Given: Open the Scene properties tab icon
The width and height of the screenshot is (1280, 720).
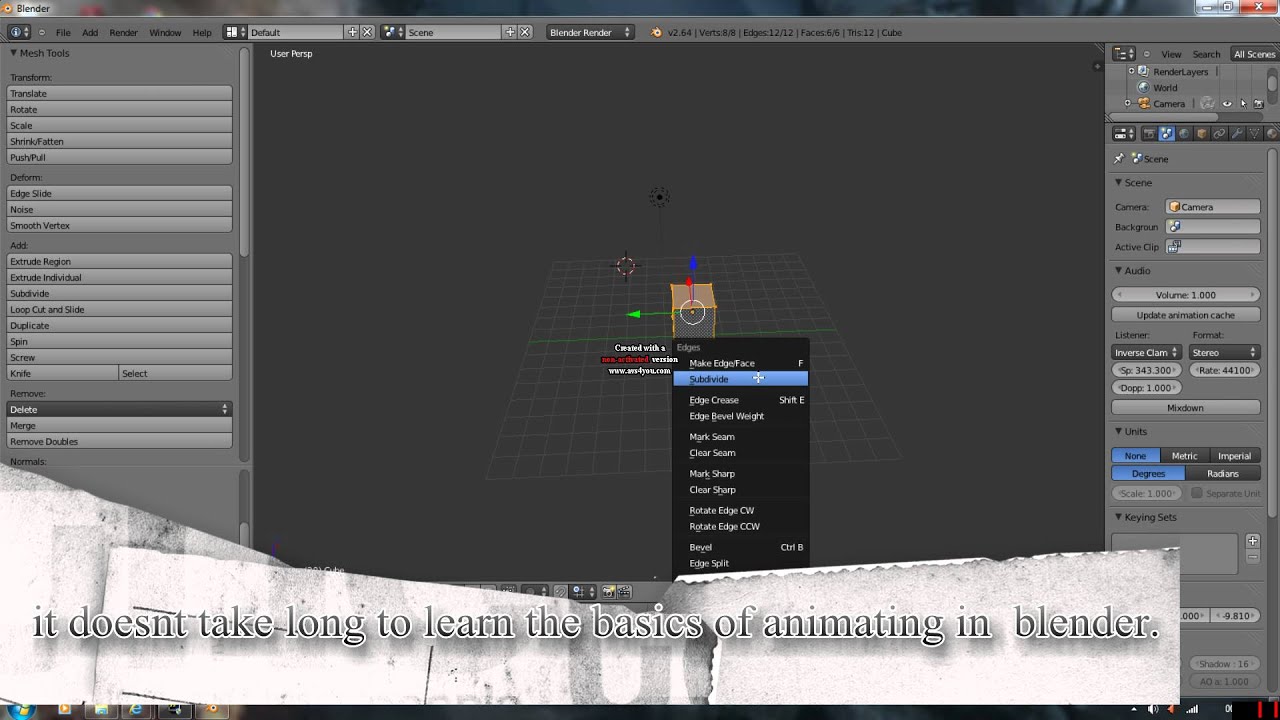Looking at the screenshot, I should click(x=1167, y=133).
